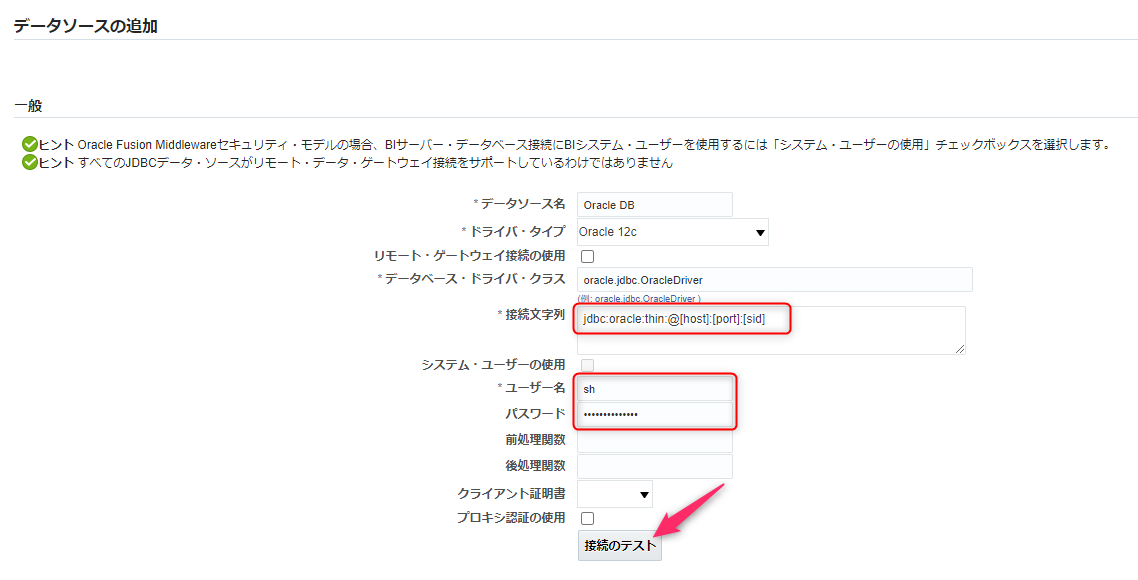Click the データソースの追加 heading
Viewport: 1138px width, 580px height.
pos(86,26)
